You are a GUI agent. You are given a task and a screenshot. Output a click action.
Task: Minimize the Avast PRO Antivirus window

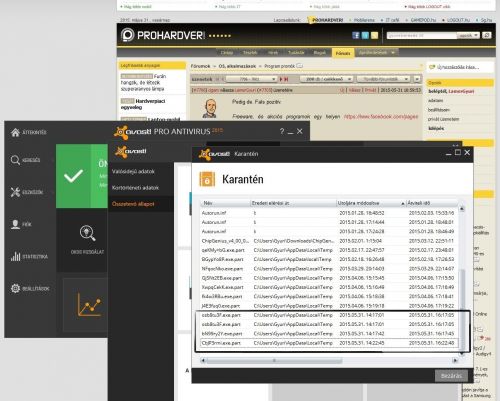pyautogui.click(x=290, y=132)
